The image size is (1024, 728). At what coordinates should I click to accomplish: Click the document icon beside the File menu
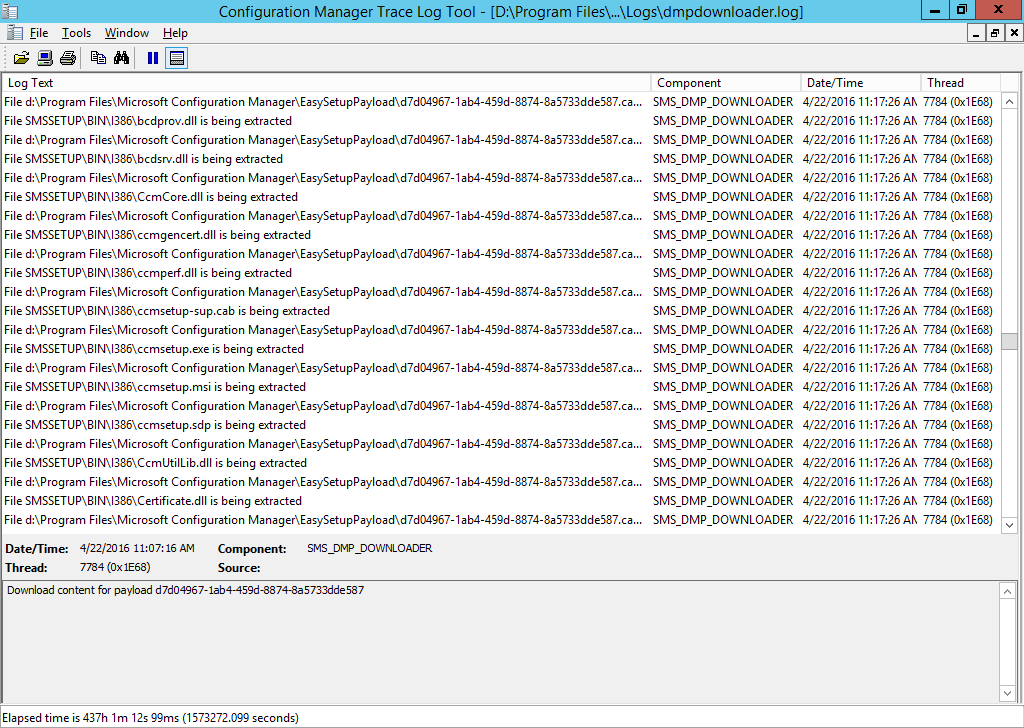point(15,32)
